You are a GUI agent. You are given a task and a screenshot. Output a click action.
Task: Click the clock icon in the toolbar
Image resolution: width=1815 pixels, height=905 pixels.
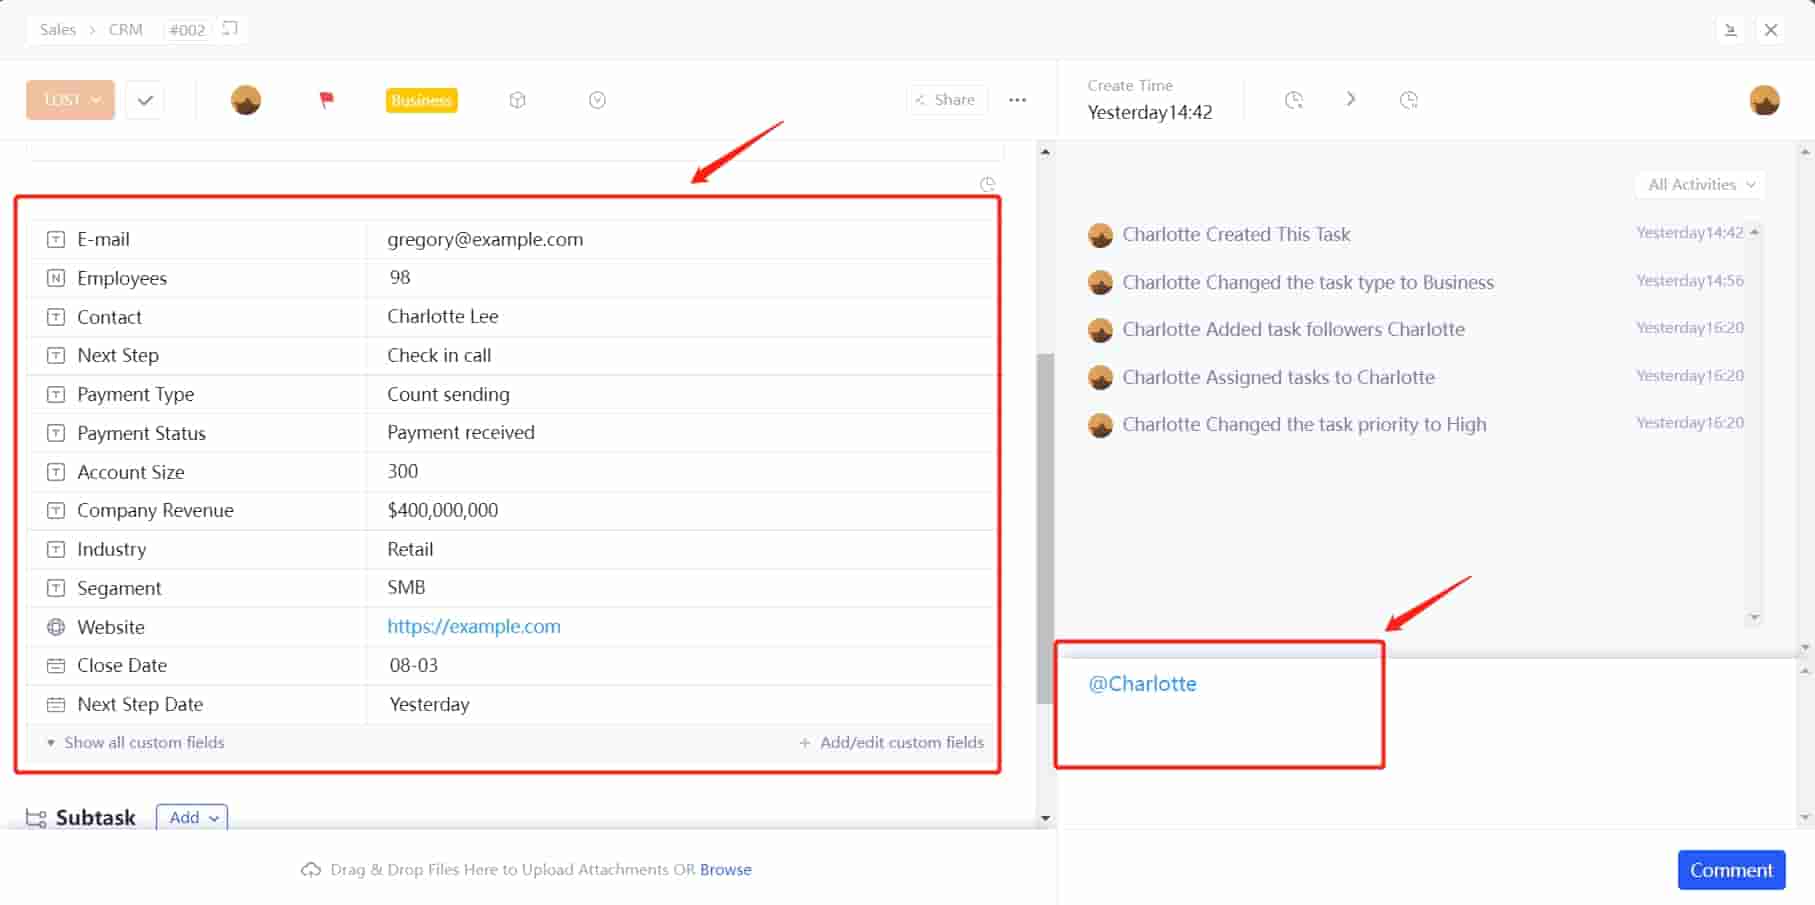click(x=597, y=100)
